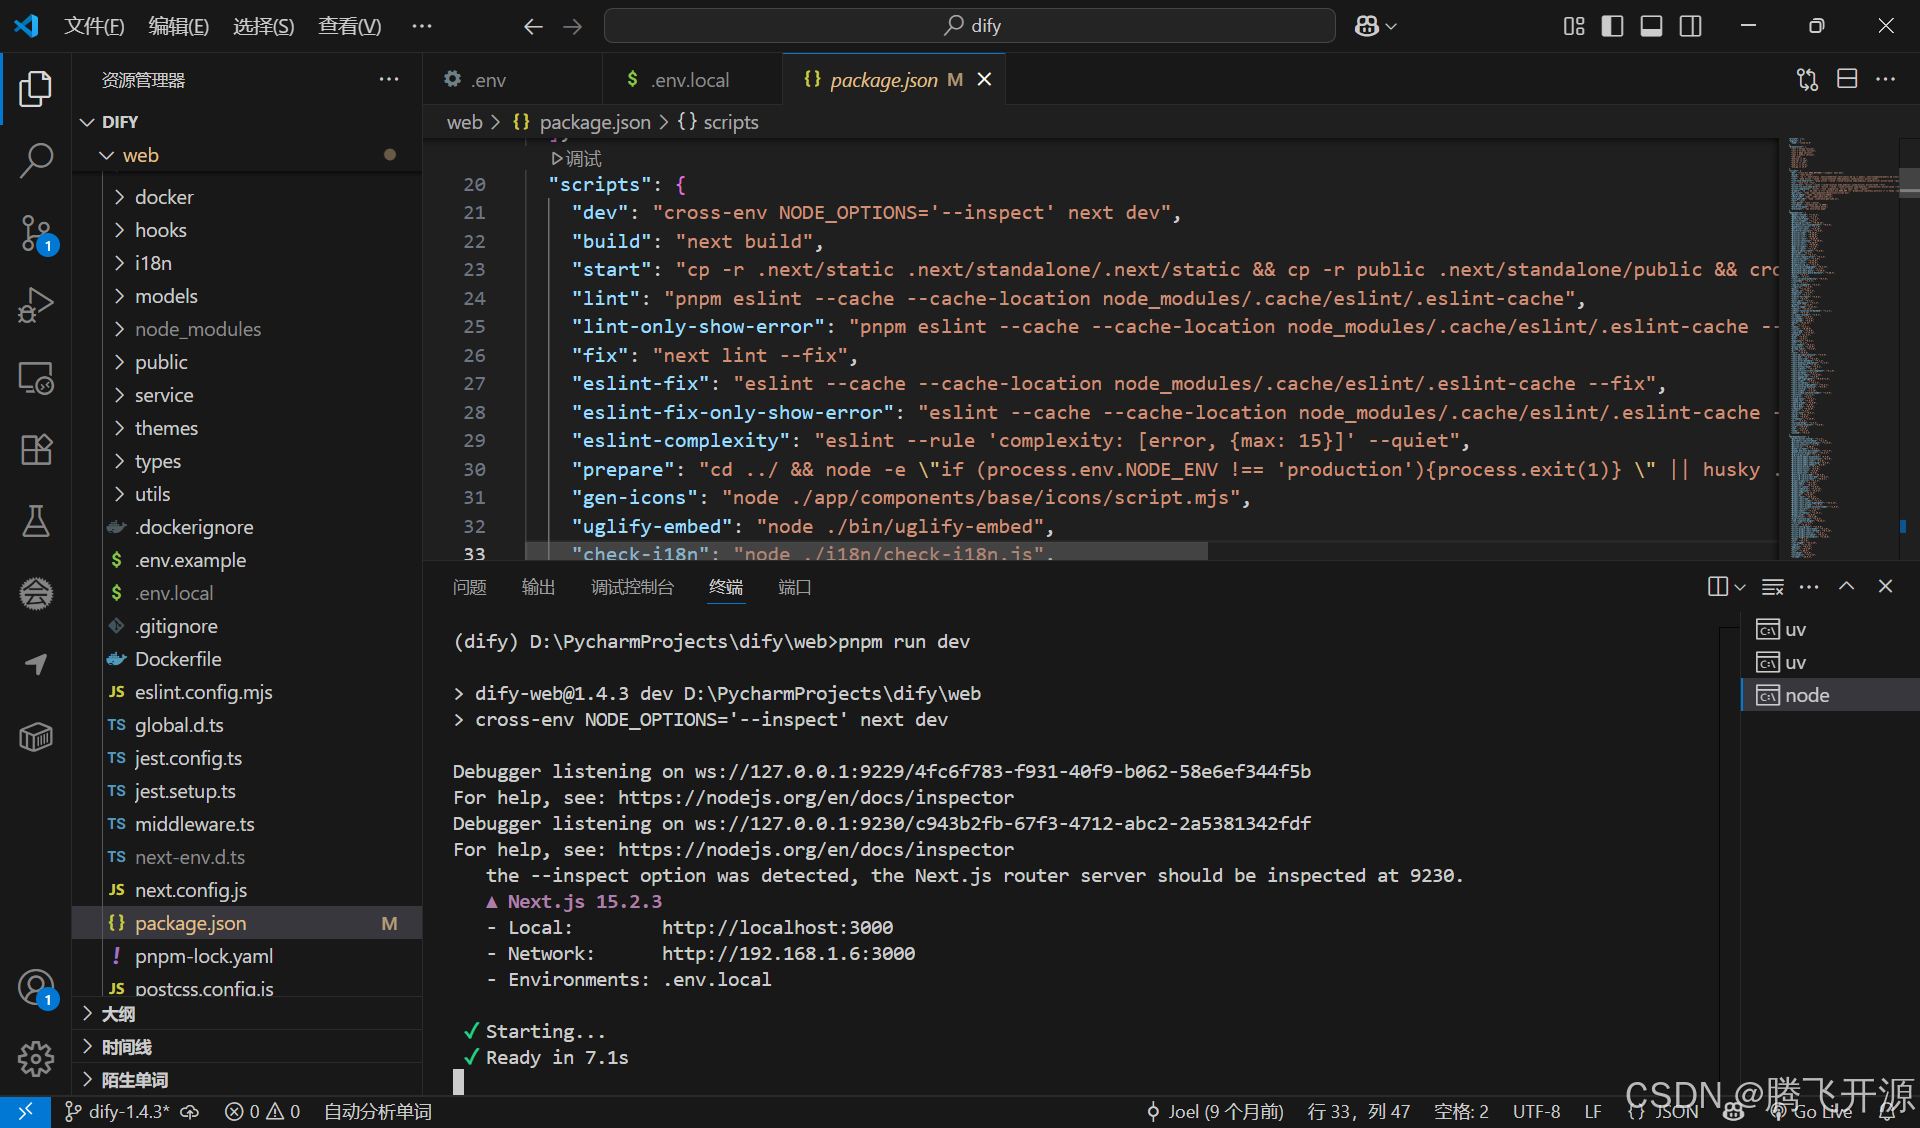Open Run and Debug view

[x=36, y=305]
